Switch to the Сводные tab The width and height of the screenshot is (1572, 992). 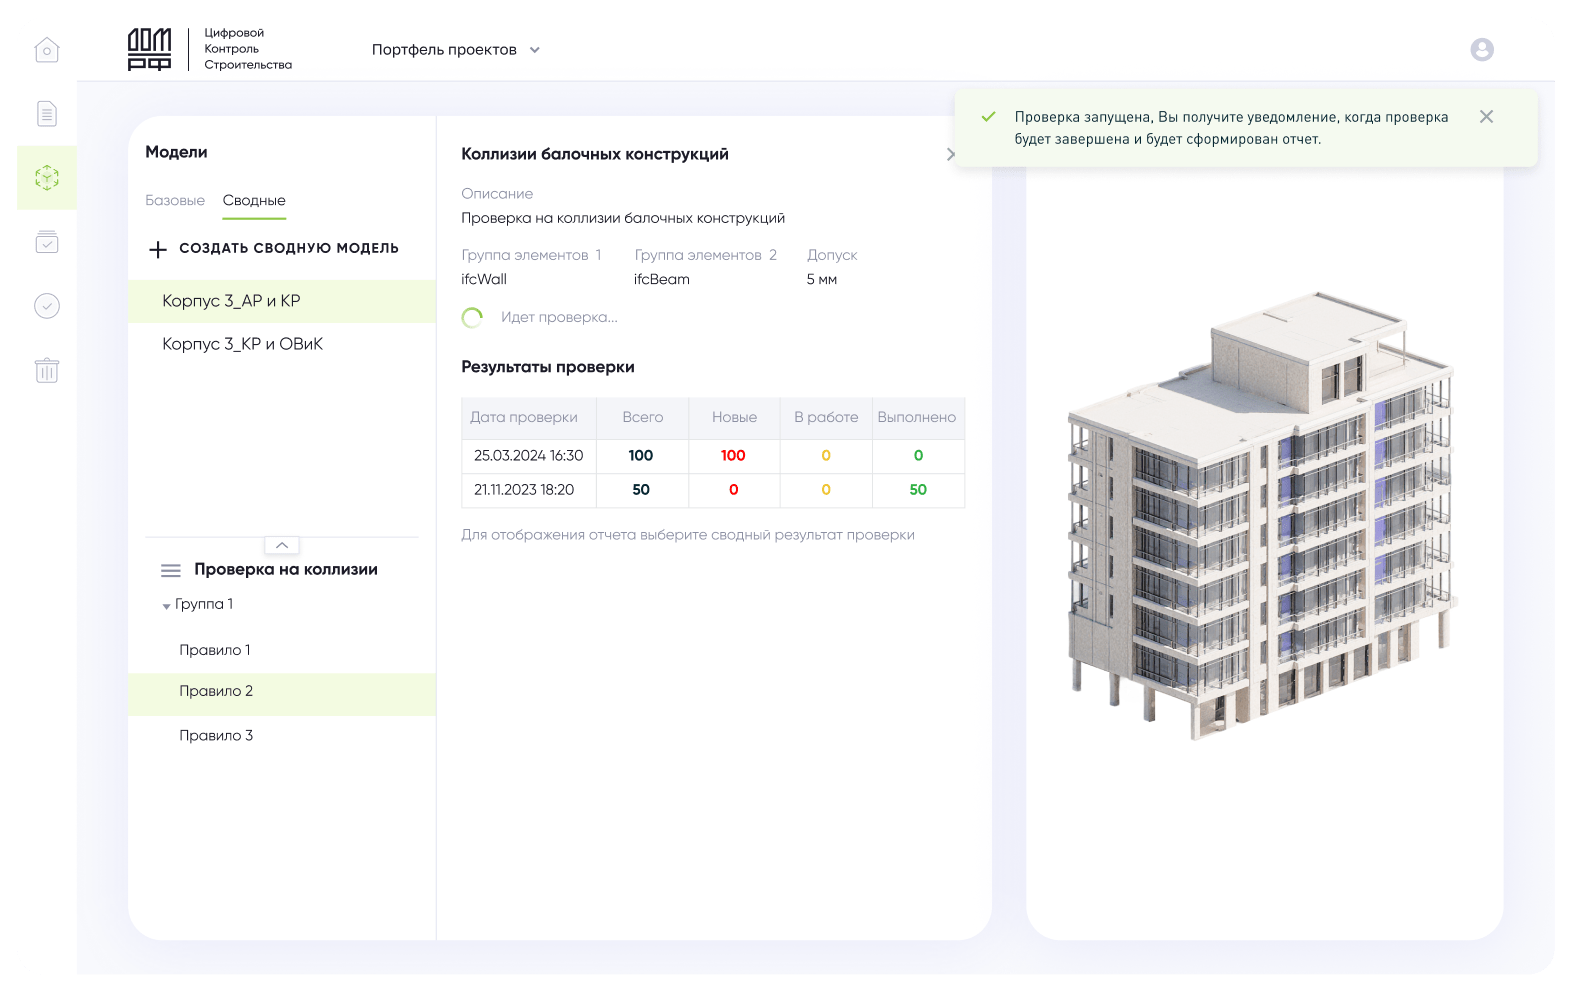tap(254, 201)
